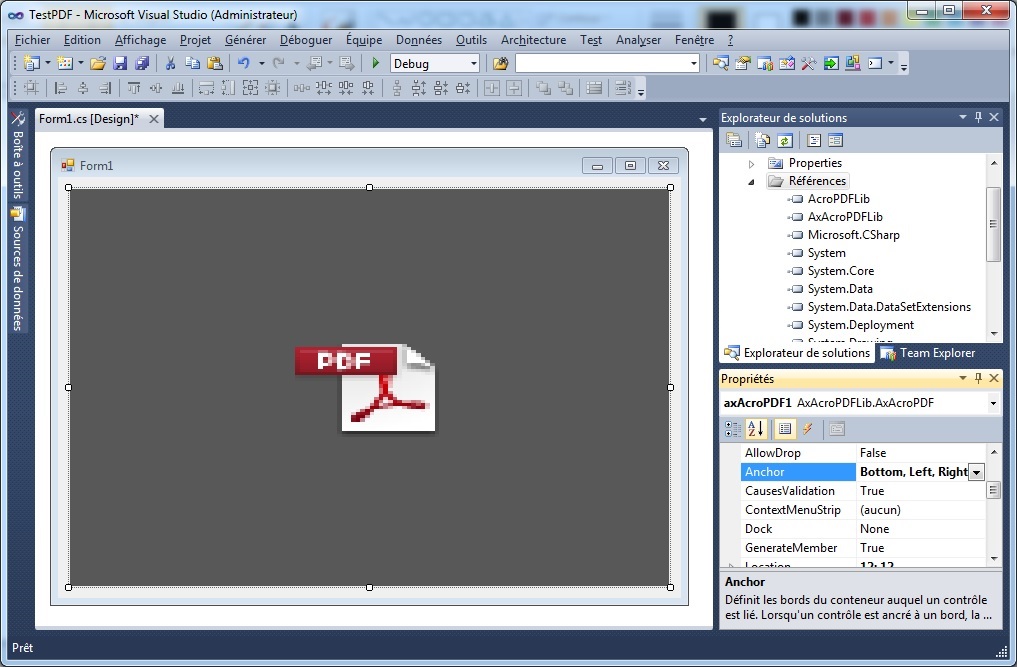The image size is (1017, 667).
Task: Open the Déboguer menu
Action: point(305,40)
